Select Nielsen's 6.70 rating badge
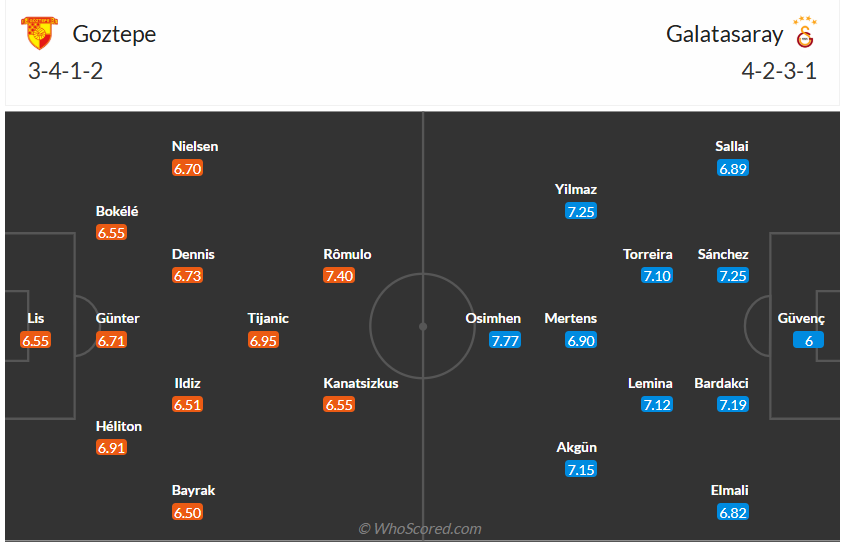844x542 pixels. point(187,169)
